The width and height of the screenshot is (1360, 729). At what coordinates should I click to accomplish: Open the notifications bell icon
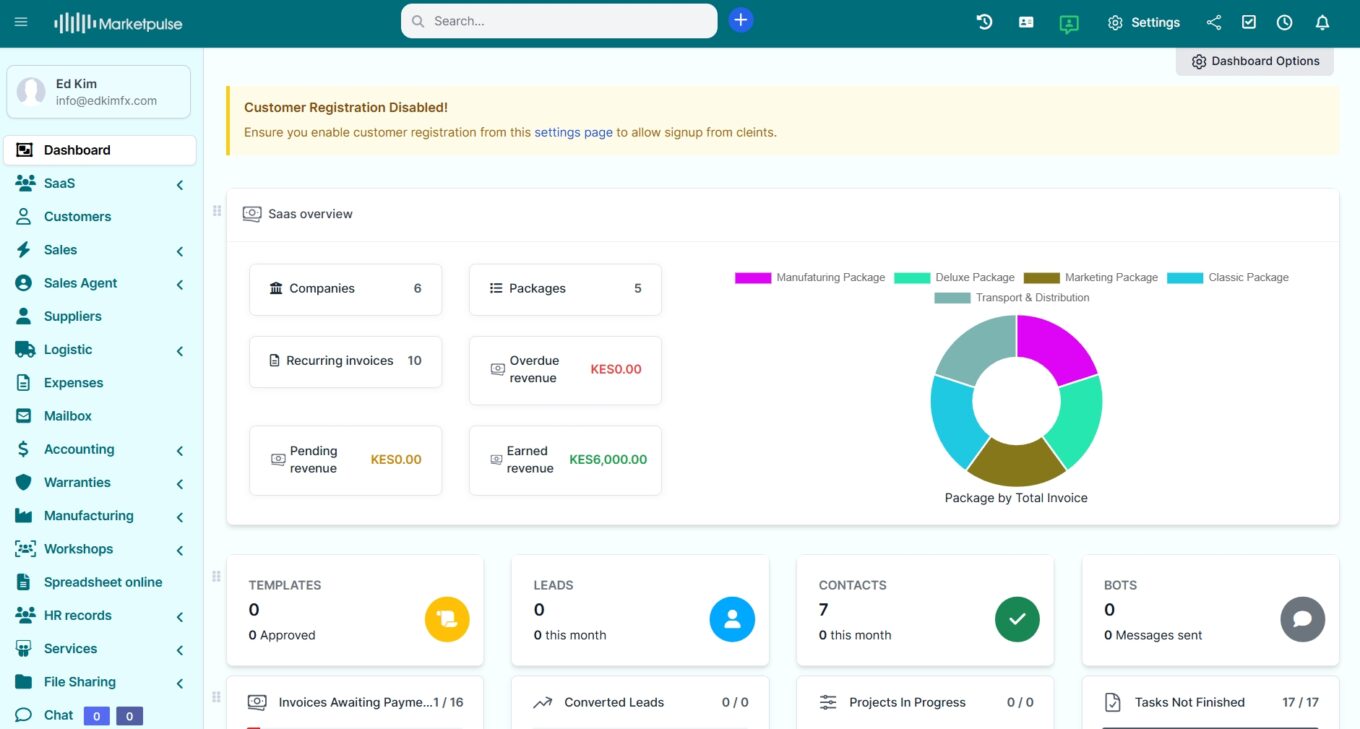click(x=1322, y=22)
